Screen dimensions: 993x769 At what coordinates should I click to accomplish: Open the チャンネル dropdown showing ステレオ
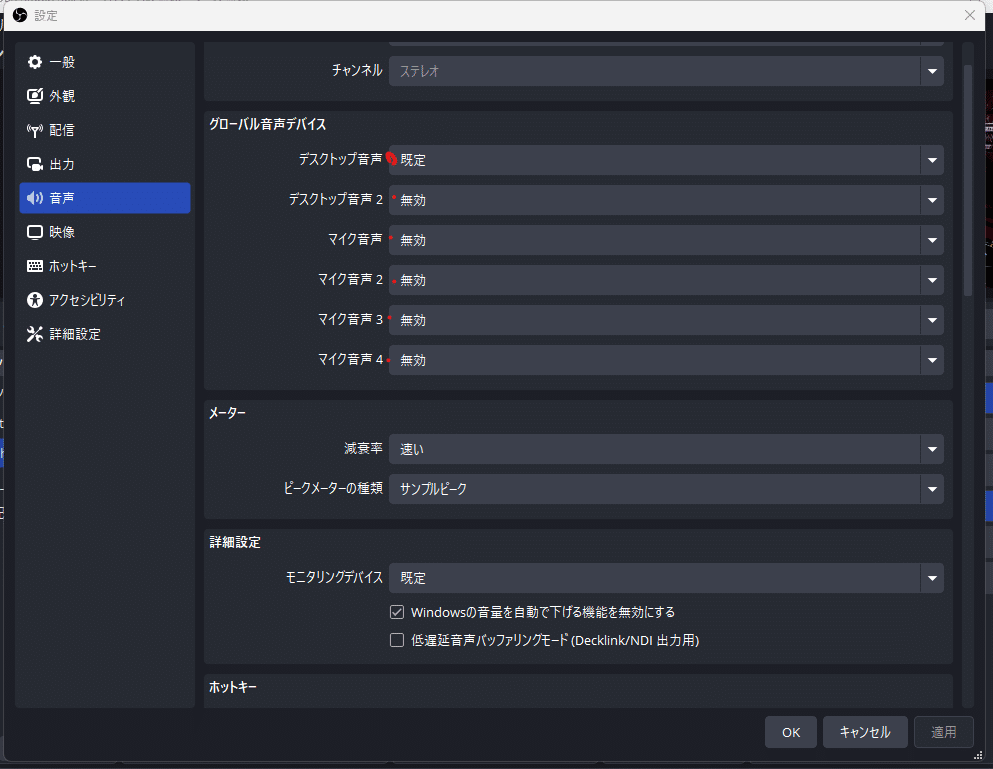[666, 71]
